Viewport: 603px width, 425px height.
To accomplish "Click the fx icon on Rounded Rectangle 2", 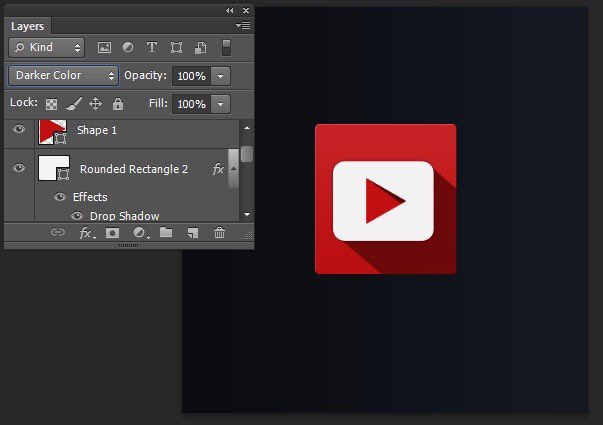I will point(218,168).
